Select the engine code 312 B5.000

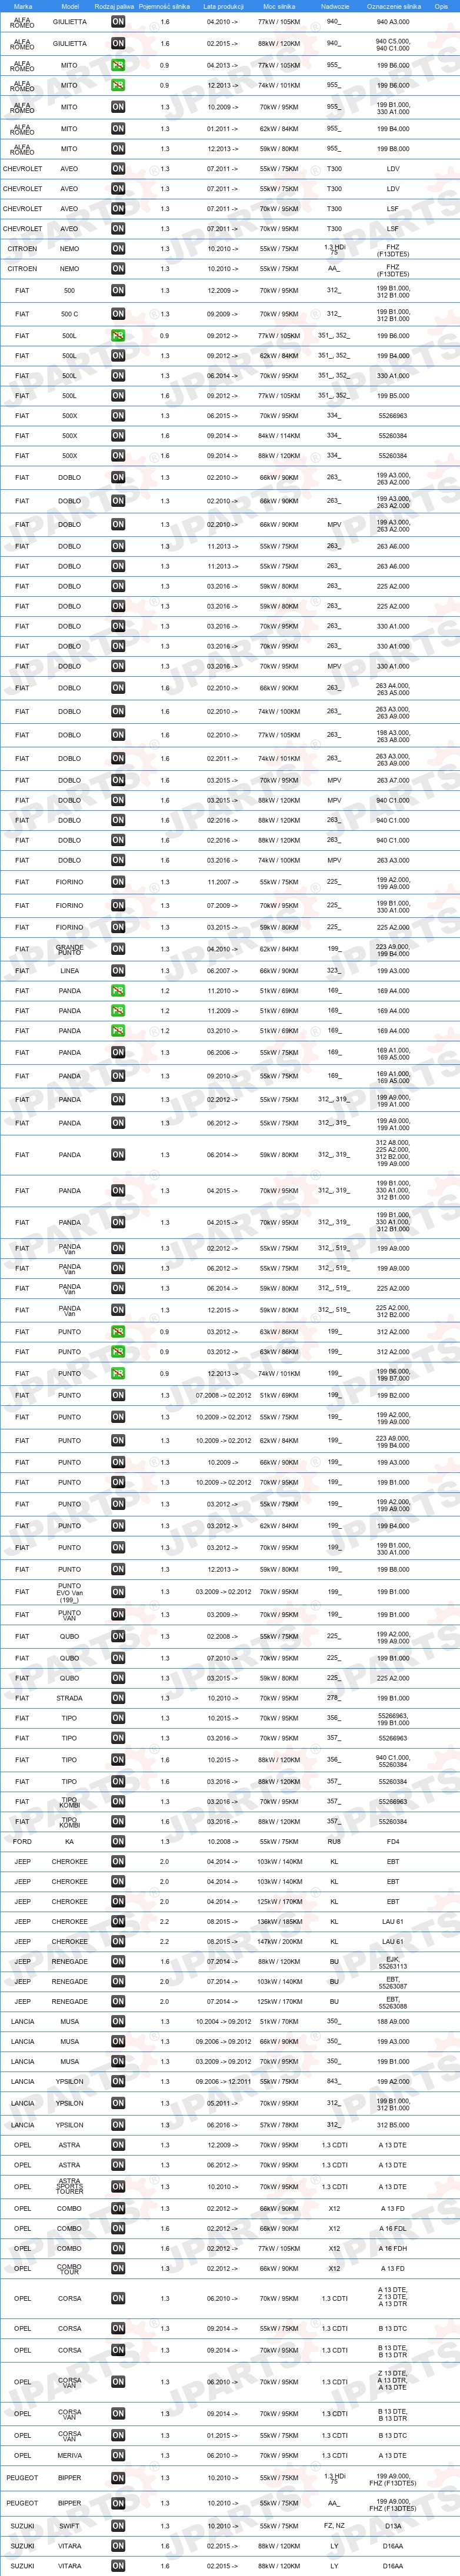click(393, 2125)
